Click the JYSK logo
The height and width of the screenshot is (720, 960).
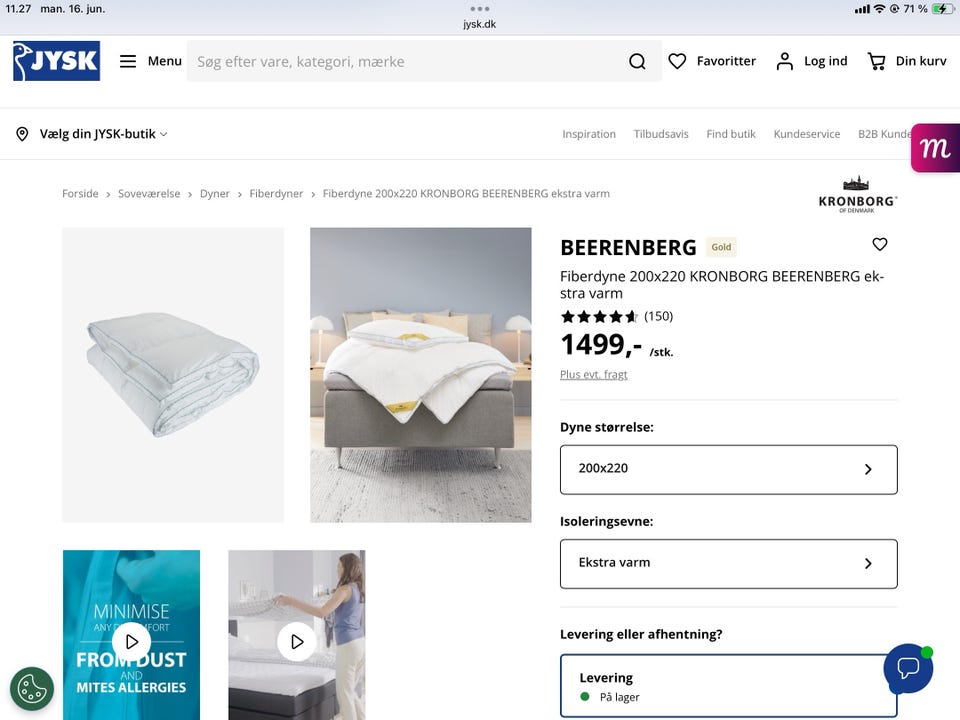tap(55, 61)
